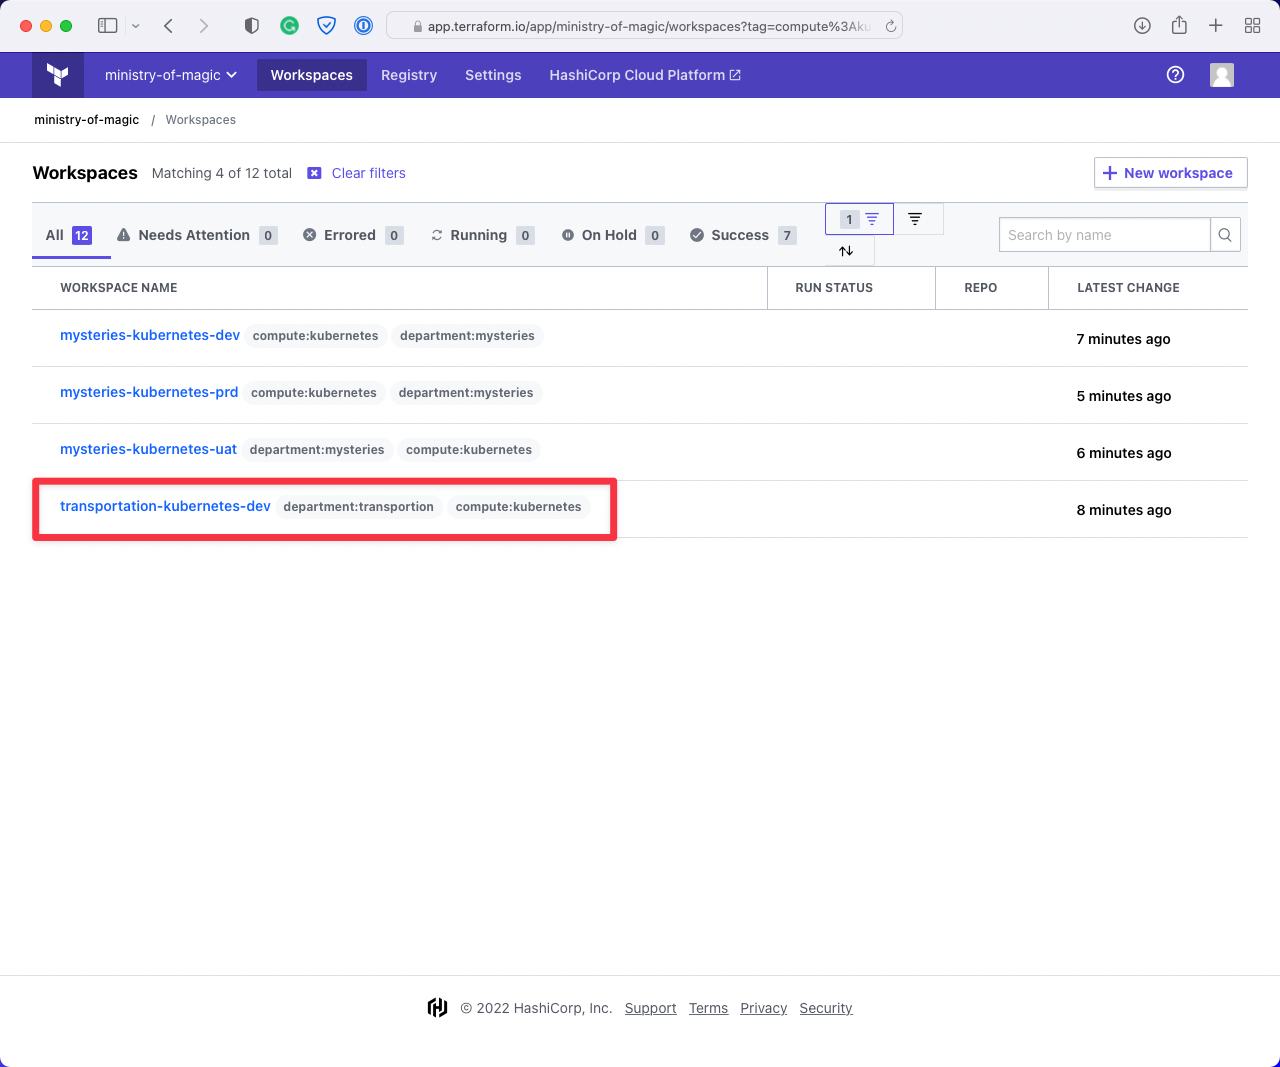Click the RUN STATUS column header
The image size is (1280, 1067).
834,288
